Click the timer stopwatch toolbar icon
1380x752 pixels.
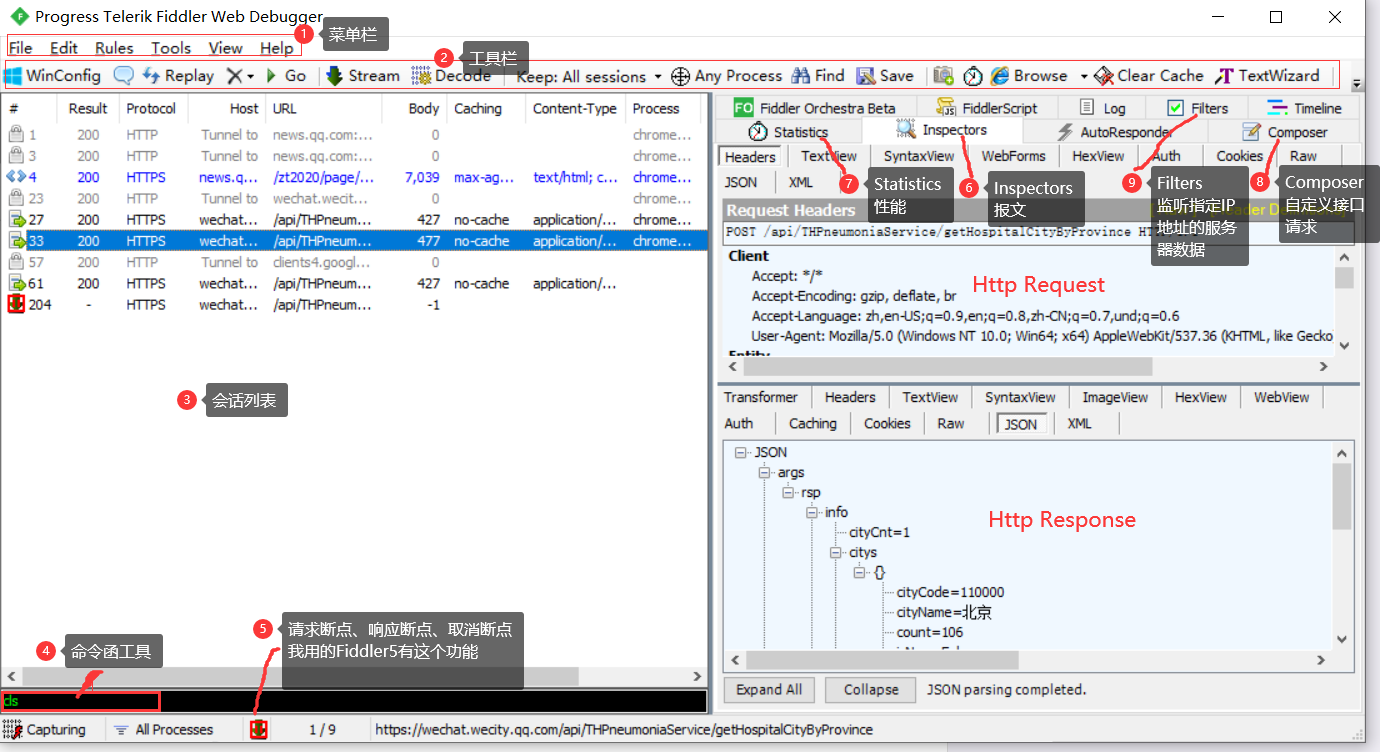coord(973,76)
